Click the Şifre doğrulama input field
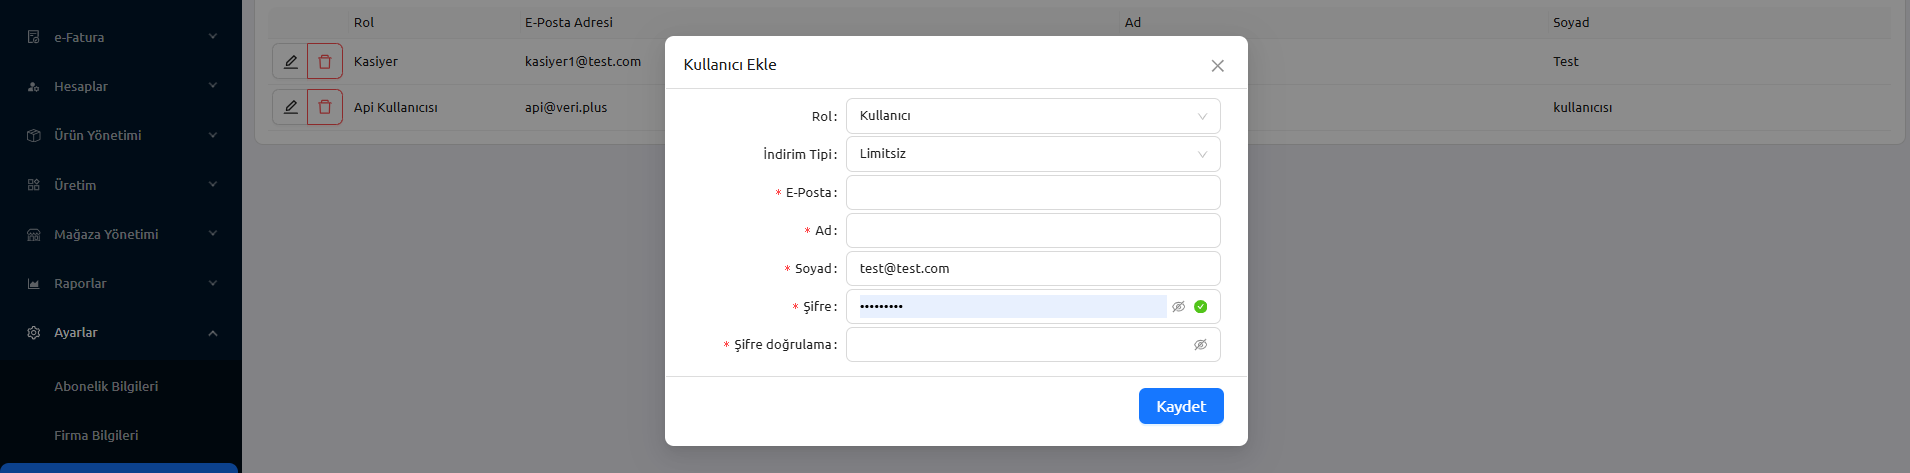1910x473 pixels. 1033,344
